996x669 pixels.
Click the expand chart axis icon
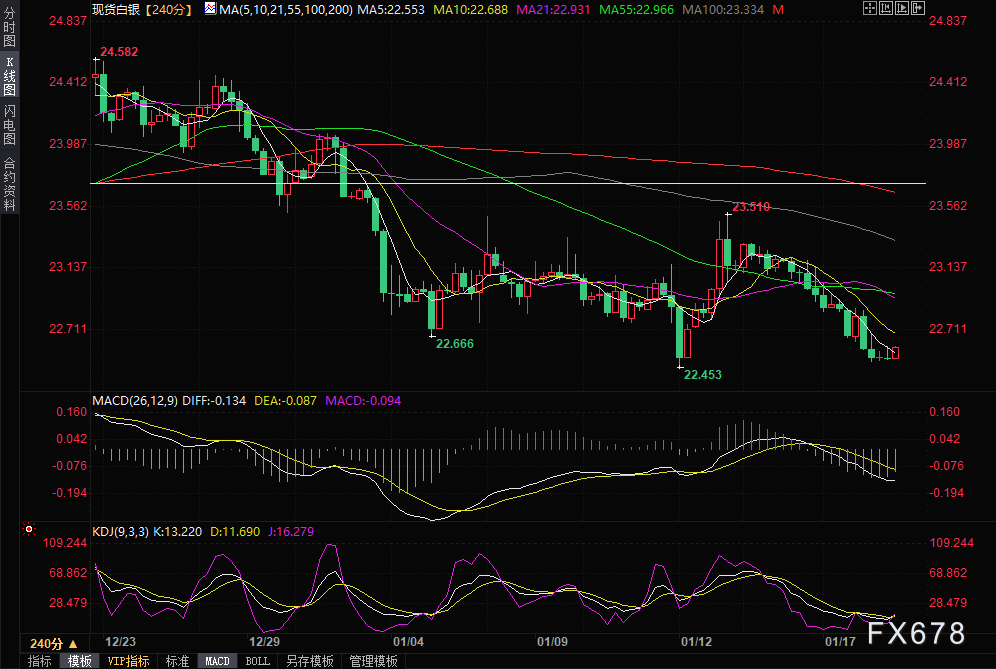tap(902, 8)
